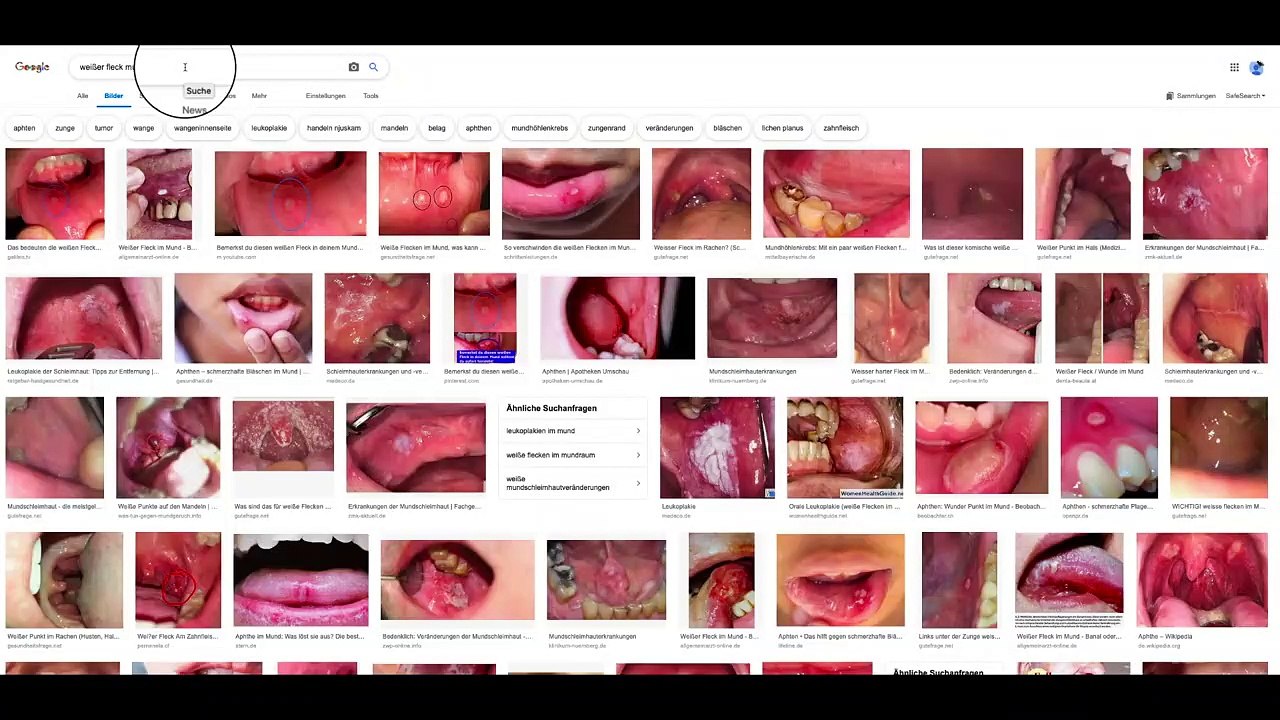This screenshot has width=1280, height=720.
Task: Open search by image camera icon
Action: click(x=353, y=67)
